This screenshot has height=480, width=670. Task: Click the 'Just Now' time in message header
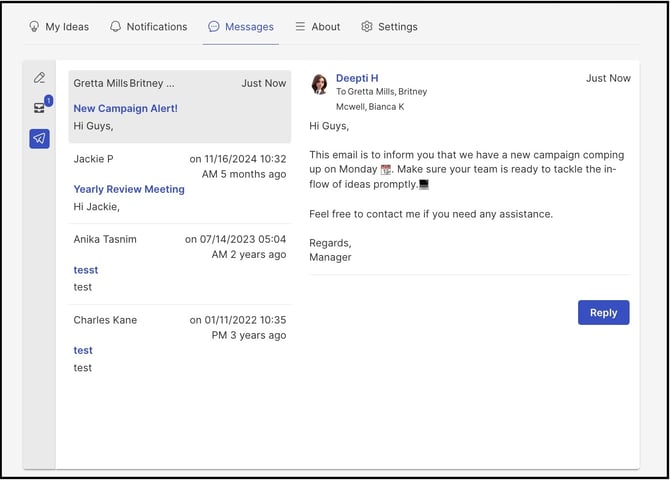pos(608,78)
